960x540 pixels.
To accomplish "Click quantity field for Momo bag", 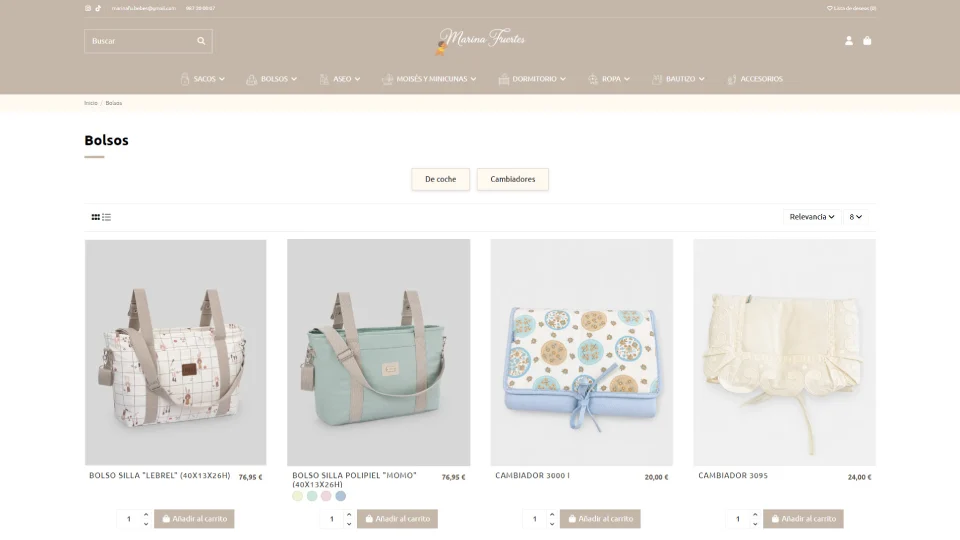I will point(332,519).
